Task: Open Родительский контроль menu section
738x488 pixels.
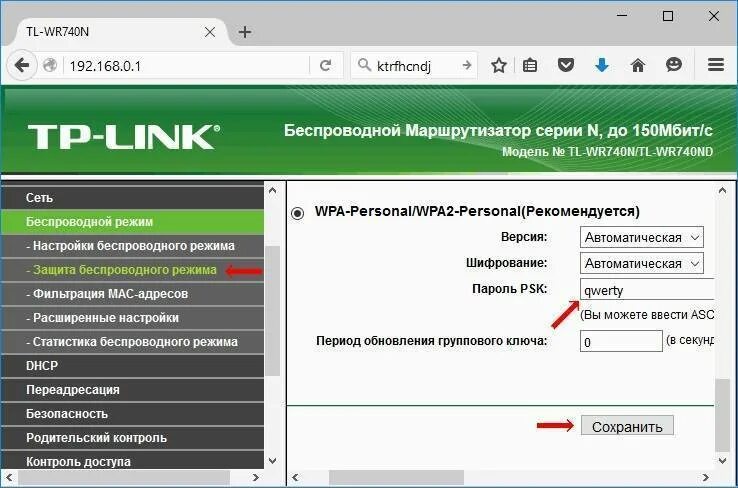Action: point(132,438)
